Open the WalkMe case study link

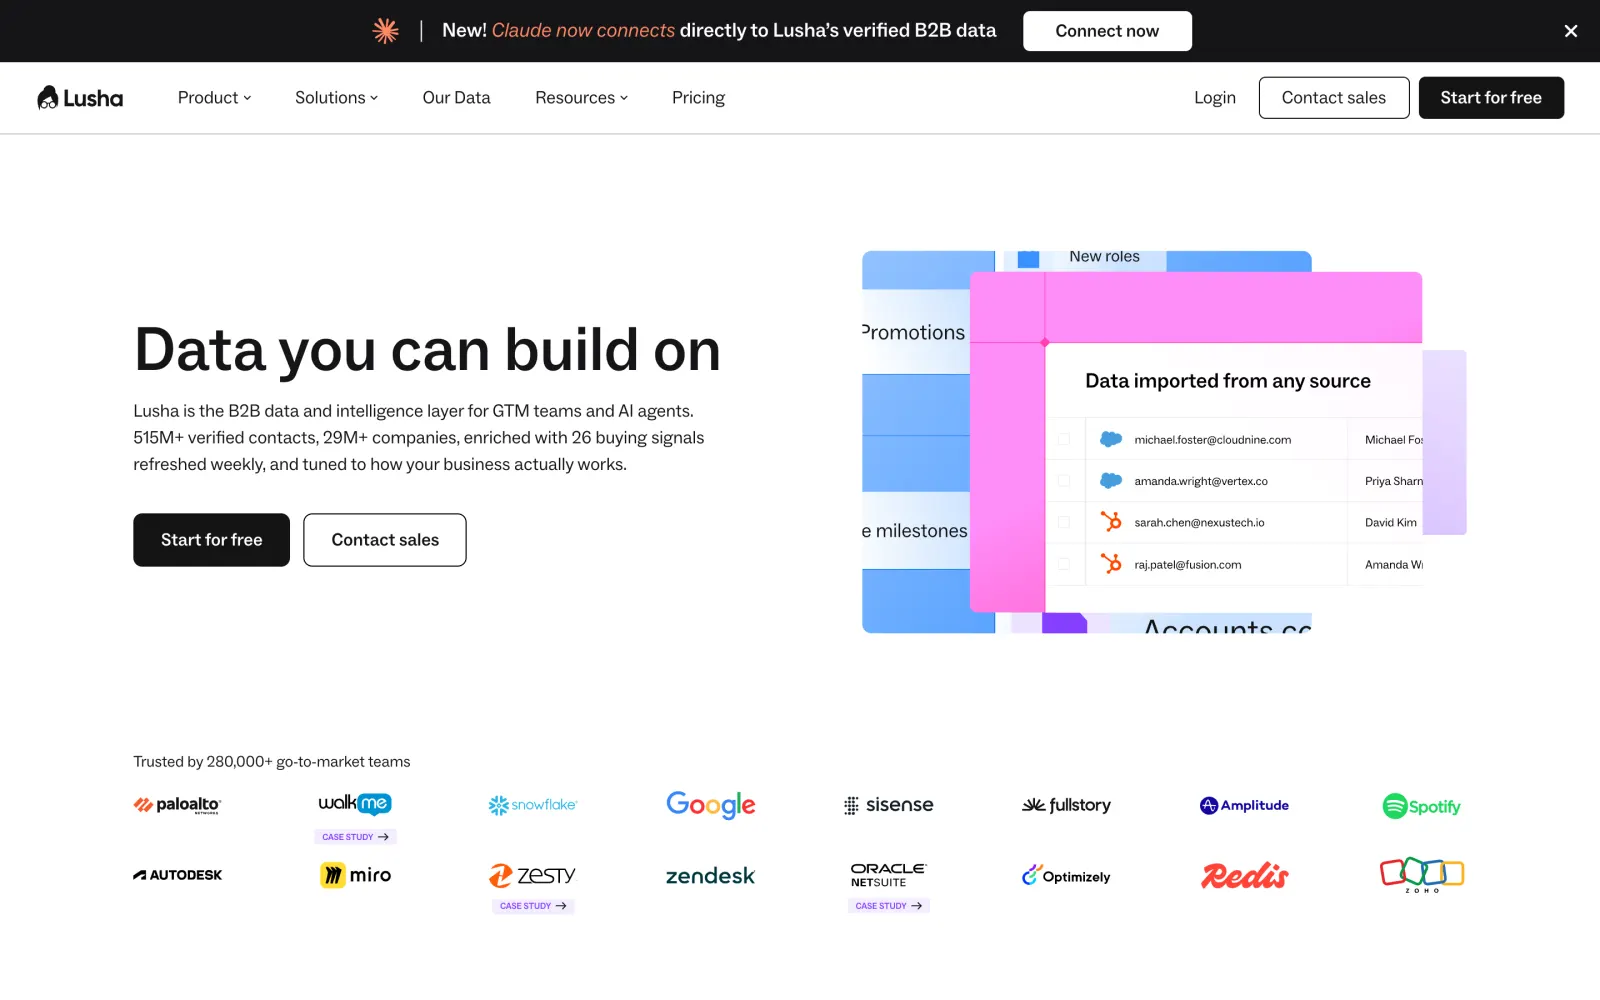(355, 836)
